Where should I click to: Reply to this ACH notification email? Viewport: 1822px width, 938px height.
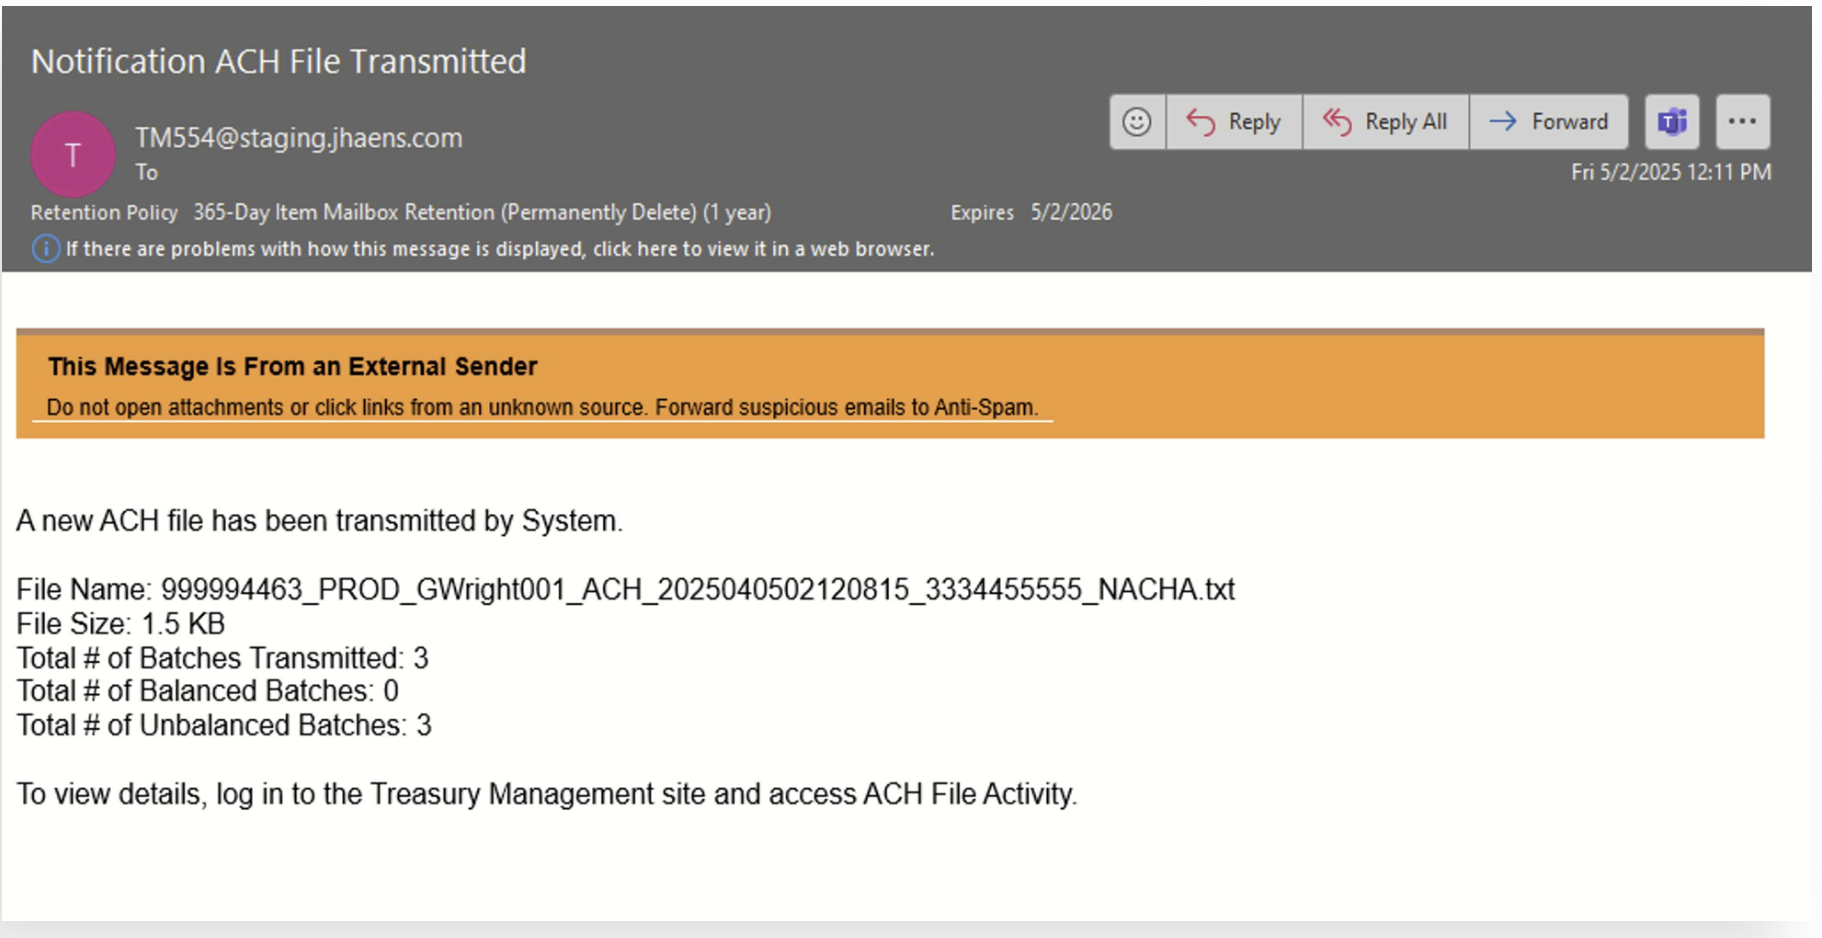(x=1234, y=122)
